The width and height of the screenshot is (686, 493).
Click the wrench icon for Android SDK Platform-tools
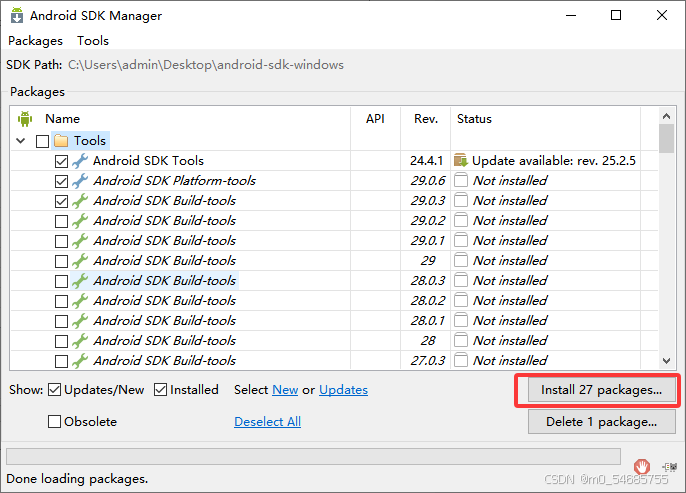click(x=80, y=181)
